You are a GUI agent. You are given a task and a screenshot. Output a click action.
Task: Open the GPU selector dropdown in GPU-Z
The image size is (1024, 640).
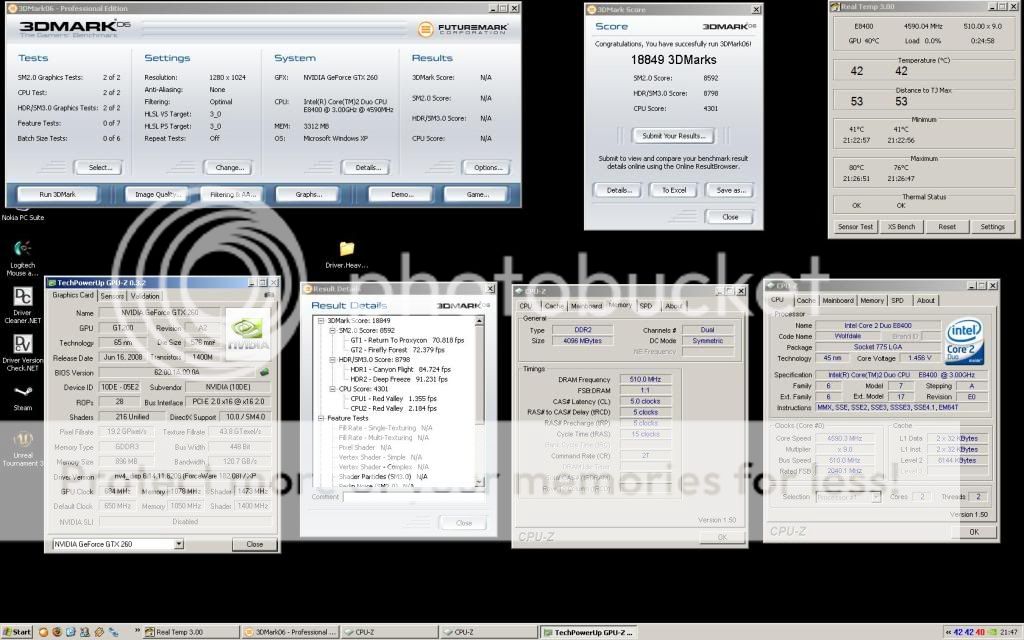(x=178, y=544)
